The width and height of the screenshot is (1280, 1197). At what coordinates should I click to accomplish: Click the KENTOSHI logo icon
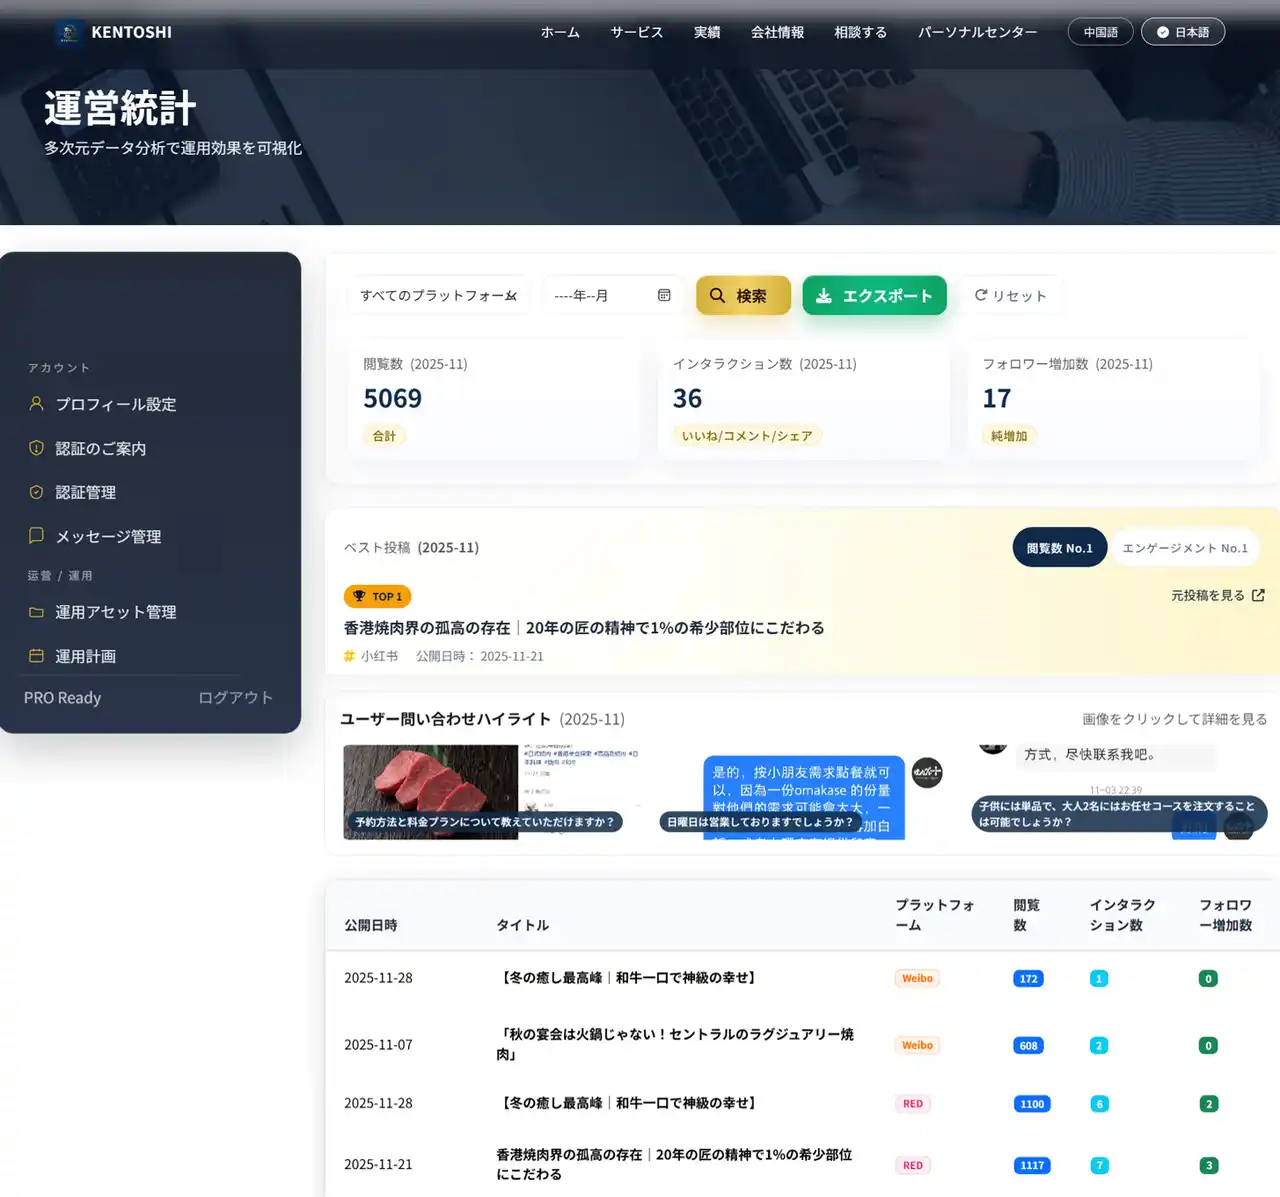tap(68, 31)
